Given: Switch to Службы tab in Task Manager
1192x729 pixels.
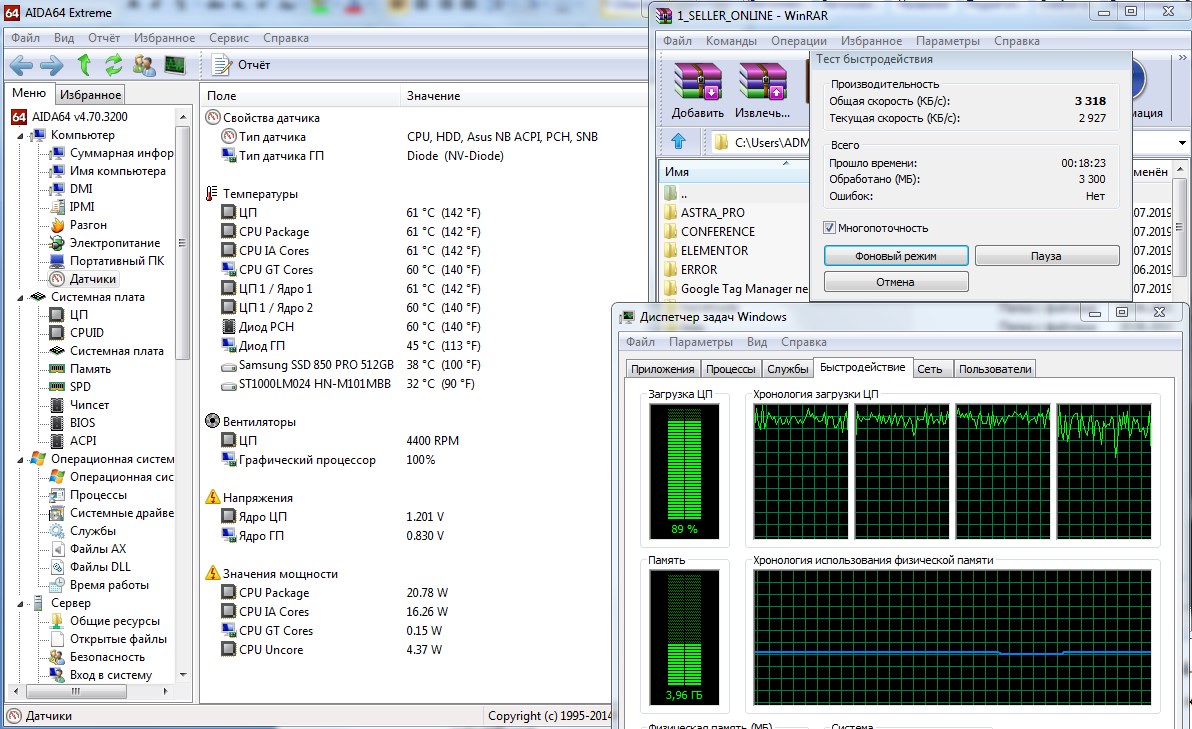Looking at the screenshot, I should [788, 369].
